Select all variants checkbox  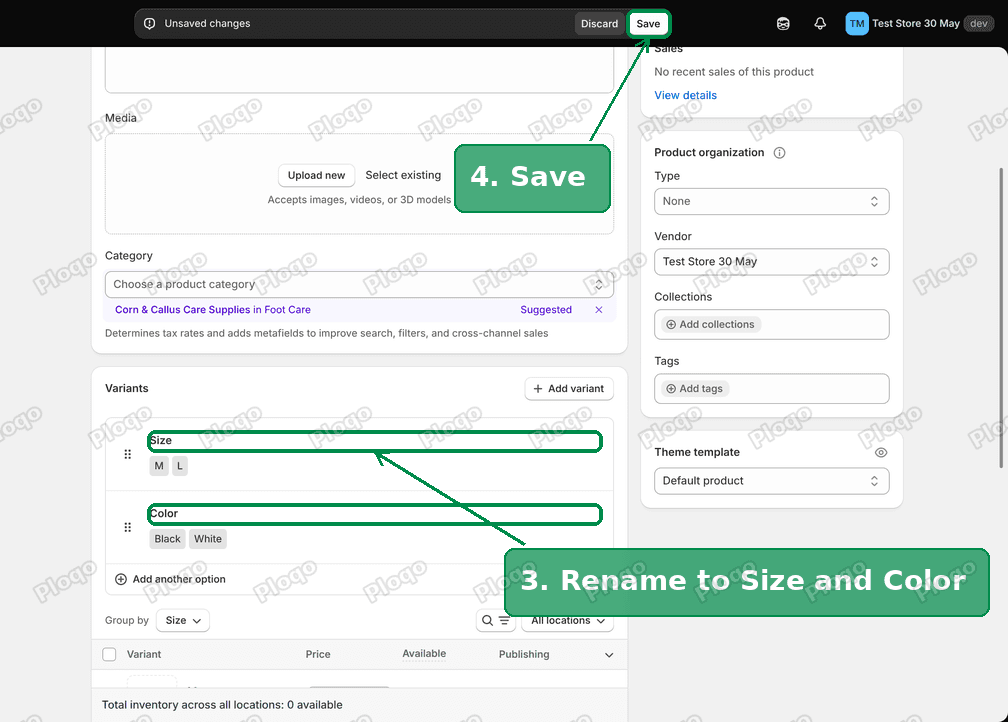pos(109,654)
